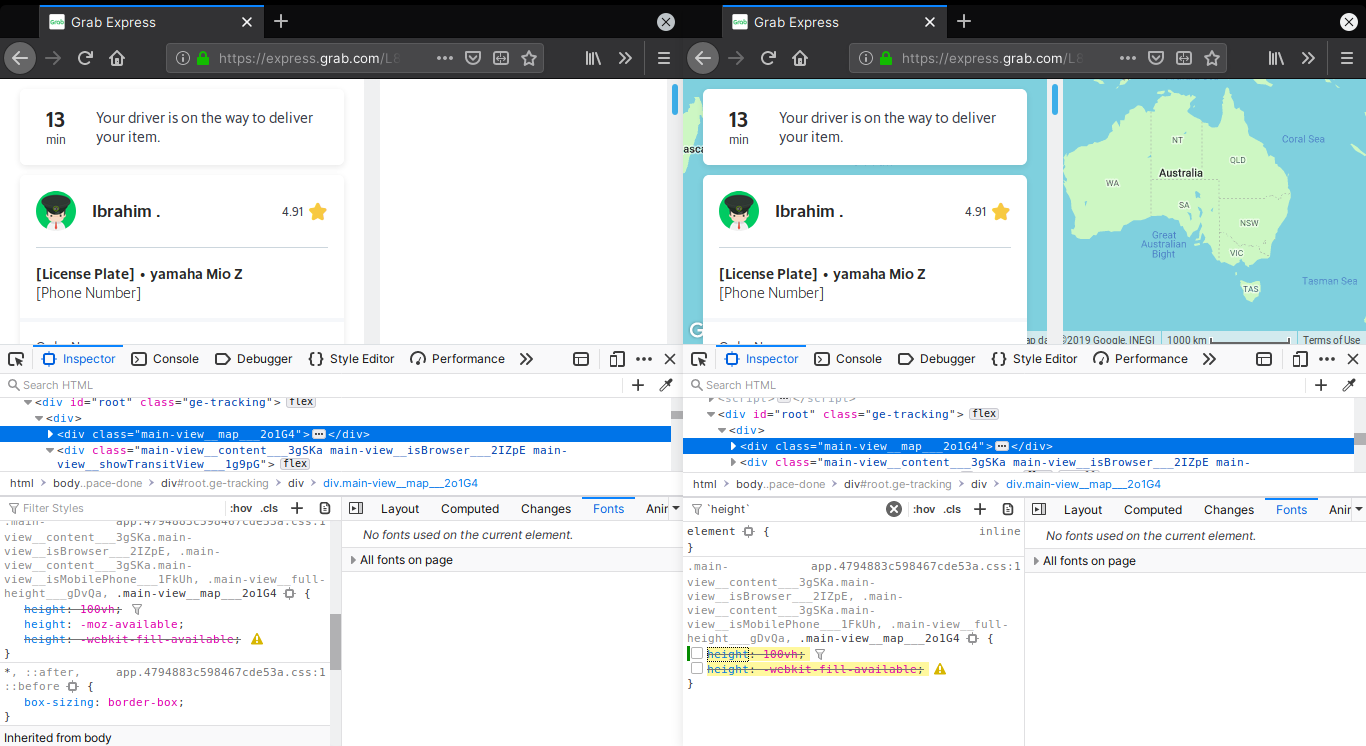Toggle .cls classes panel in right DevTools

[952, 509]
